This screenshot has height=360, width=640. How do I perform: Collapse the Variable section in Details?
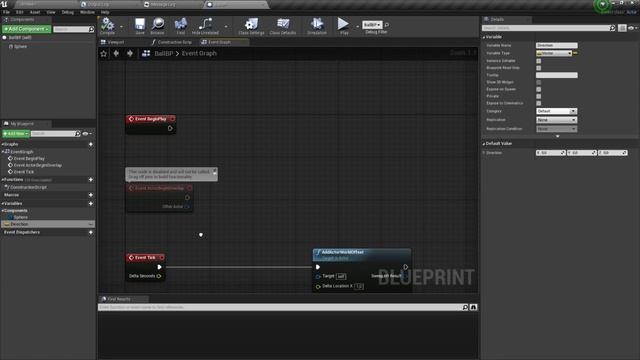pos(484,37)
